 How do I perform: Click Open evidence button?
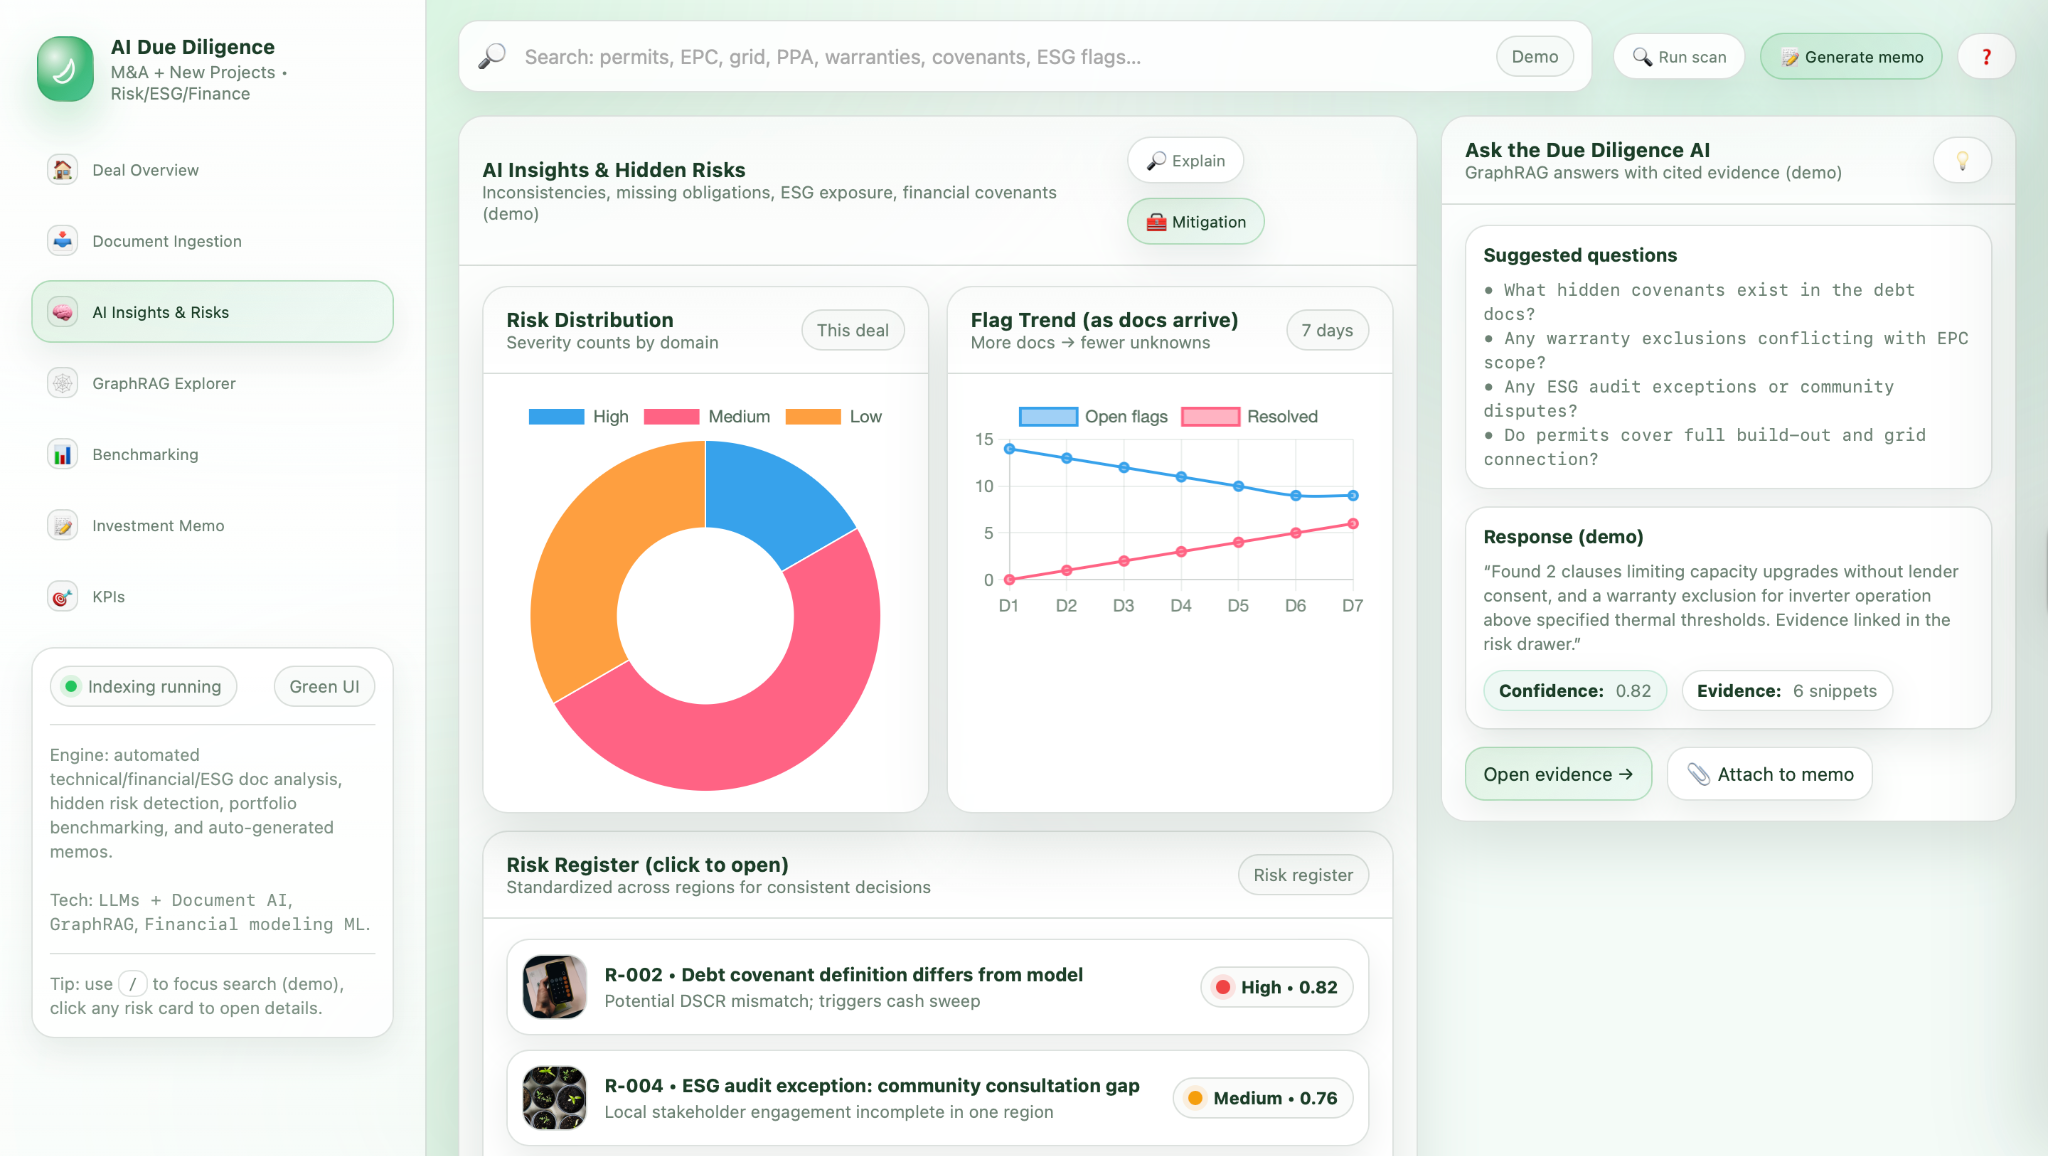click(x=1557, y=774)
